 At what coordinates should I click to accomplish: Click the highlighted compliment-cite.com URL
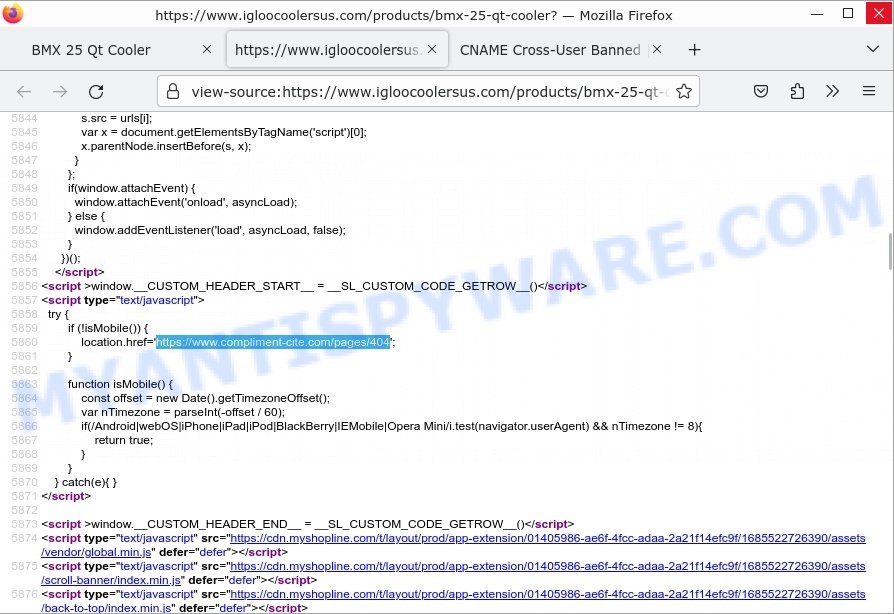[x=273, y=342]
